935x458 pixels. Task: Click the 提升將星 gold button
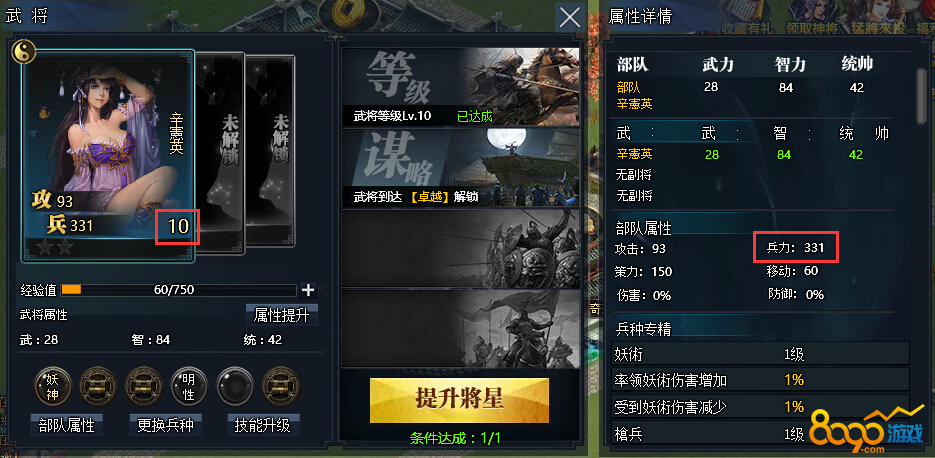pos(459,400)
